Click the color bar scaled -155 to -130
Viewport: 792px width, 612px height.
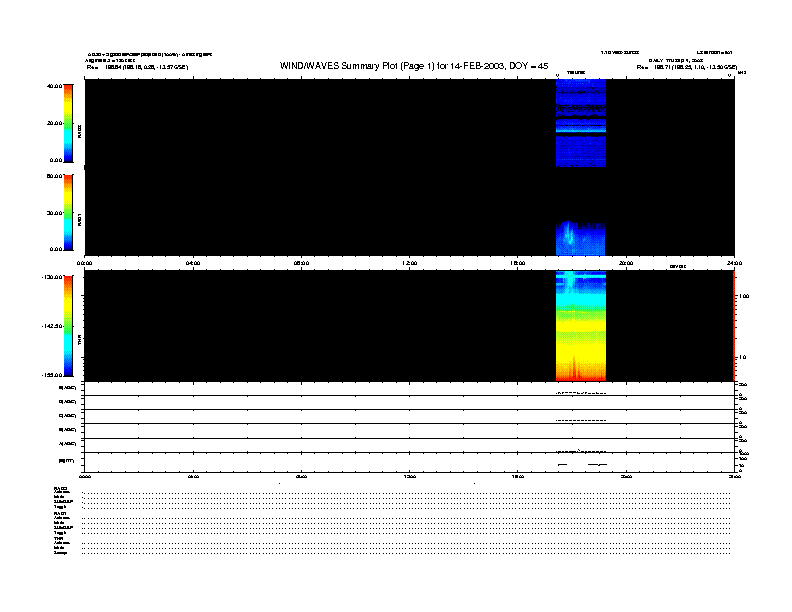point(68,326)
